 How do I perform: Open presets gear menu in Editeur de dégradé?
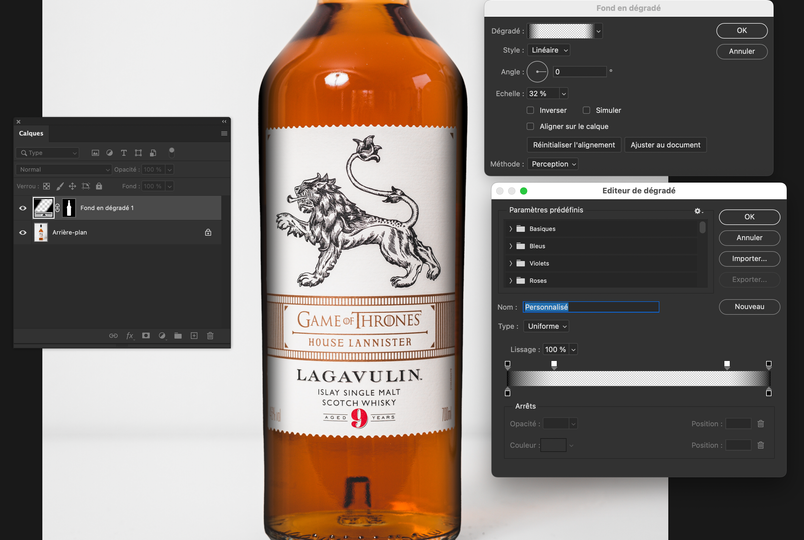click(698, 211)
